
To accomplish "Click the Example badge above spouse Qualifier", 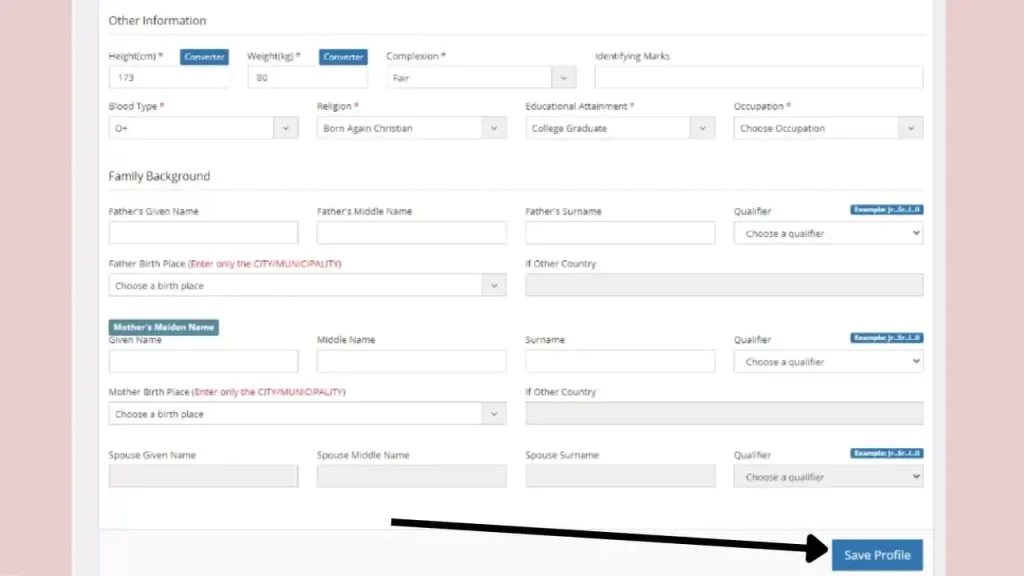I will tap(886, 453).
